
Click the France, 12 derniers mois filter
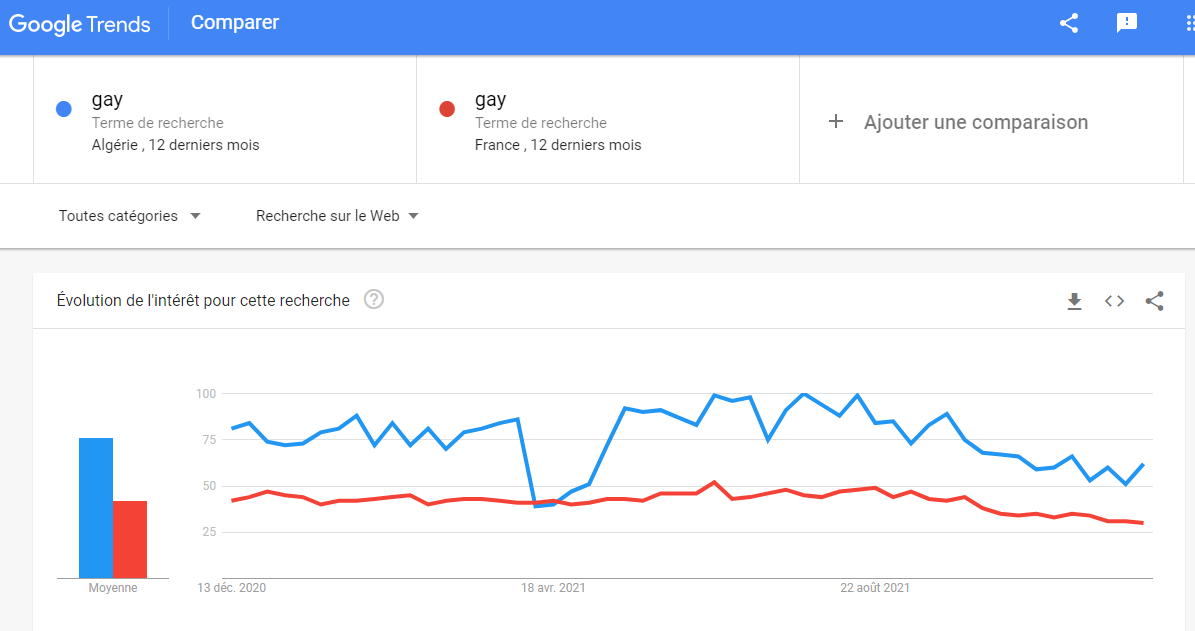click(x=558, y=145)
